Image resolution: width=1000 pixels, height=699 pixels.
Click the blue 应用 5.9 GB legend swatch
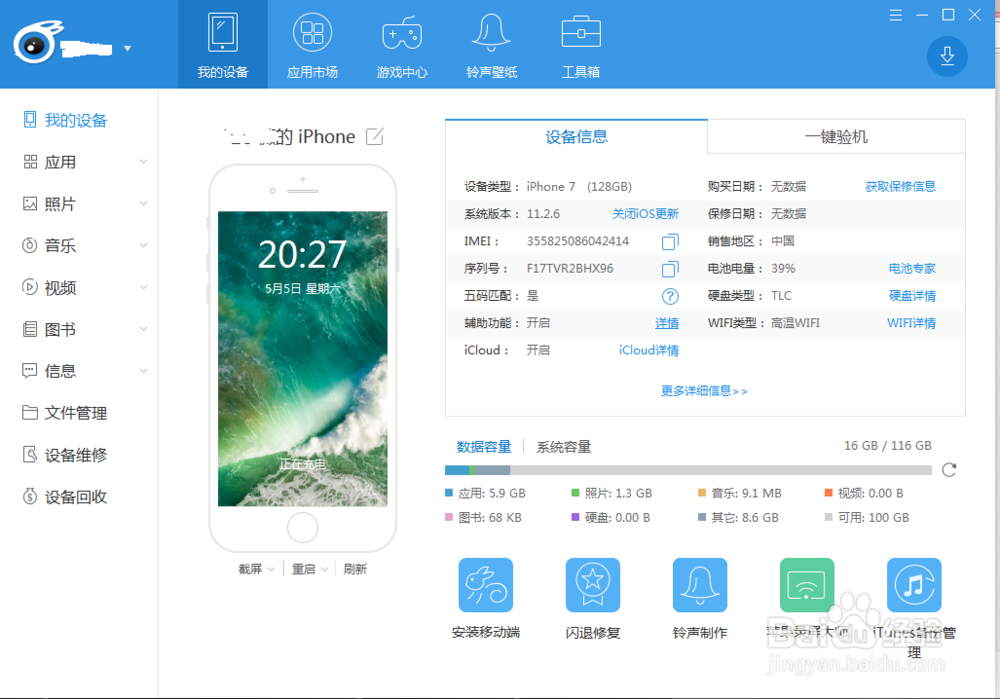pyautogui.click(x=449, y=493)
